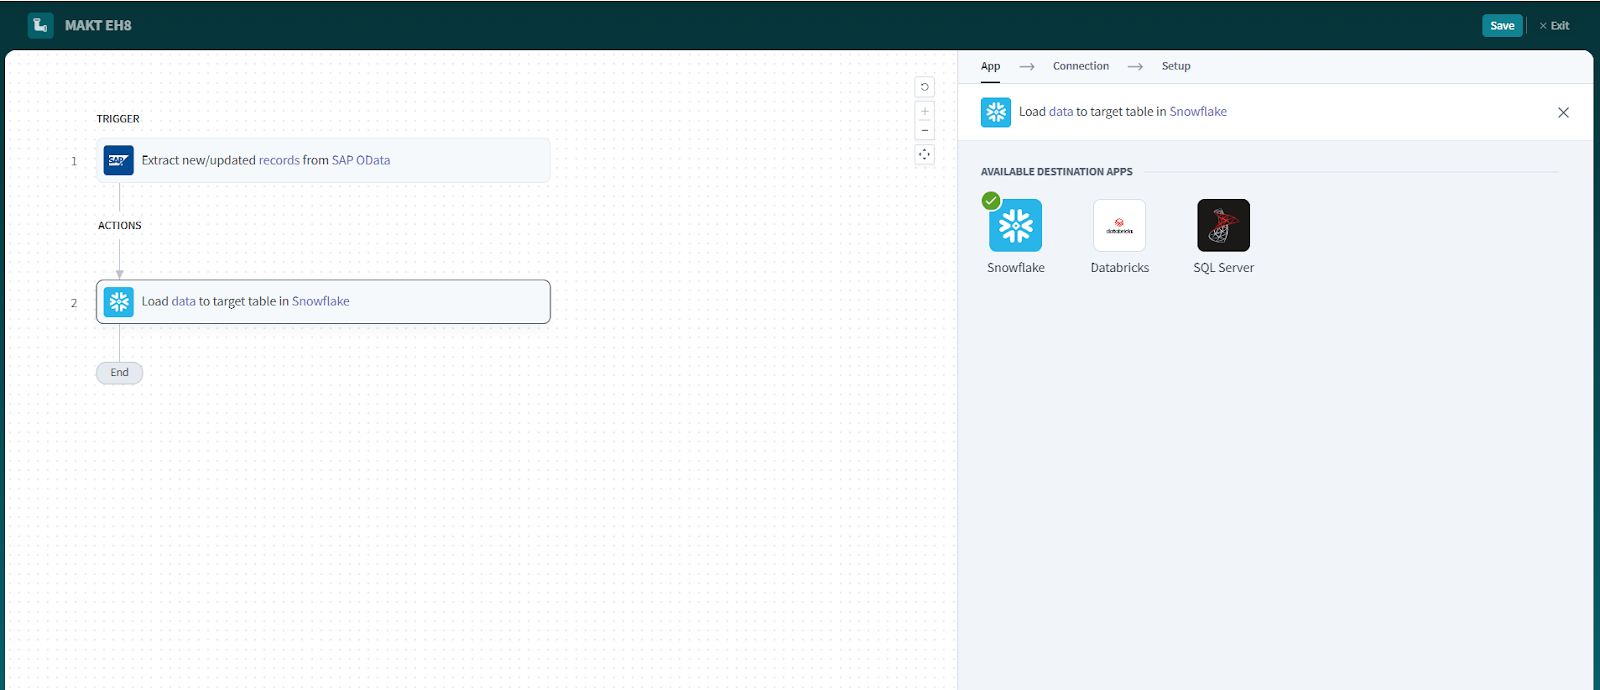Select the SQL Server destination app tile
This screenshot has width=1600, height=690.
pos(1224,225)
